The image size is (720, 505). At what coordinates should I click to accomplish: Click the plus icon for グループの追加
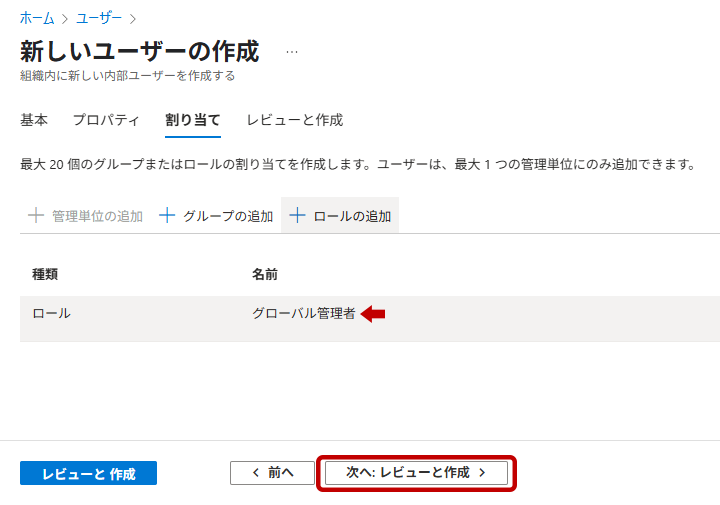(x=167, y=216)
